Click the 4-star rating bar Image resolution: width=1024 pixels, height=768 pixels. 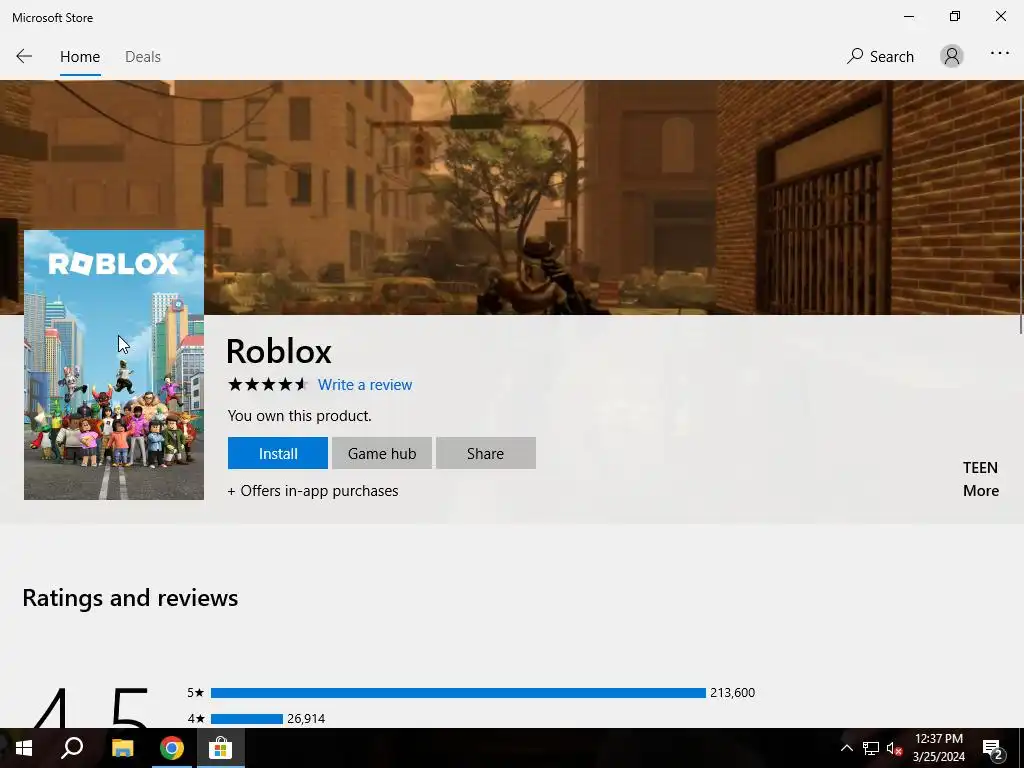tap(247, 719)
